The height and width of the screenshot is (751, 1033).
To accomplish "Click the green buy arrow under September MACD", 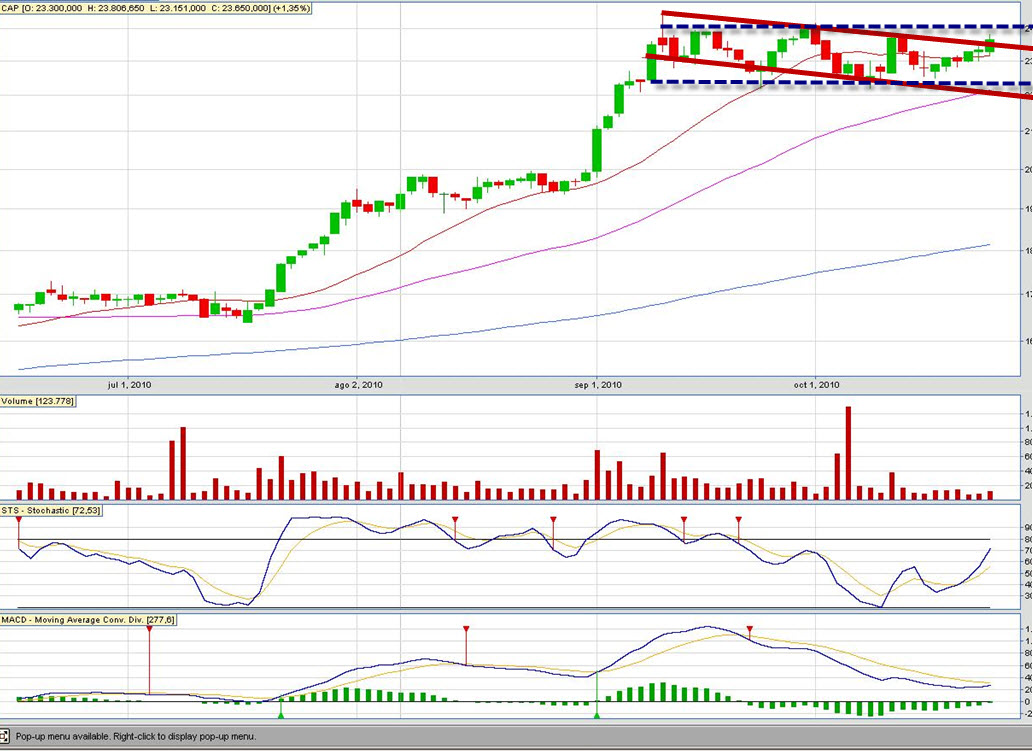I will (x=597, y=714).
